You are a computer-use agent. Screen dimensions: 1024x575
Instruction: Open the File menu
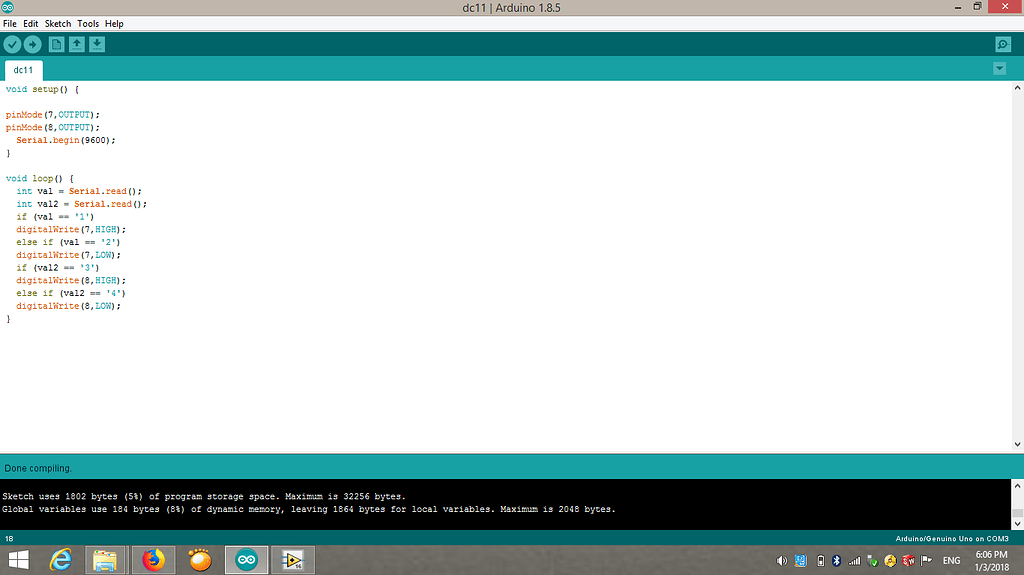pos(10,24)
